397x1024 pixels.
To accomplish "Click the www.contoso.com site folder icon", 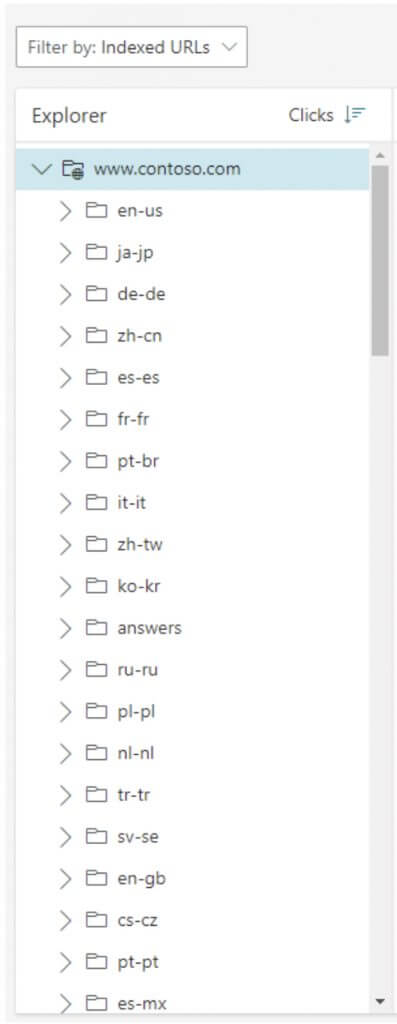I will point(73,170).
